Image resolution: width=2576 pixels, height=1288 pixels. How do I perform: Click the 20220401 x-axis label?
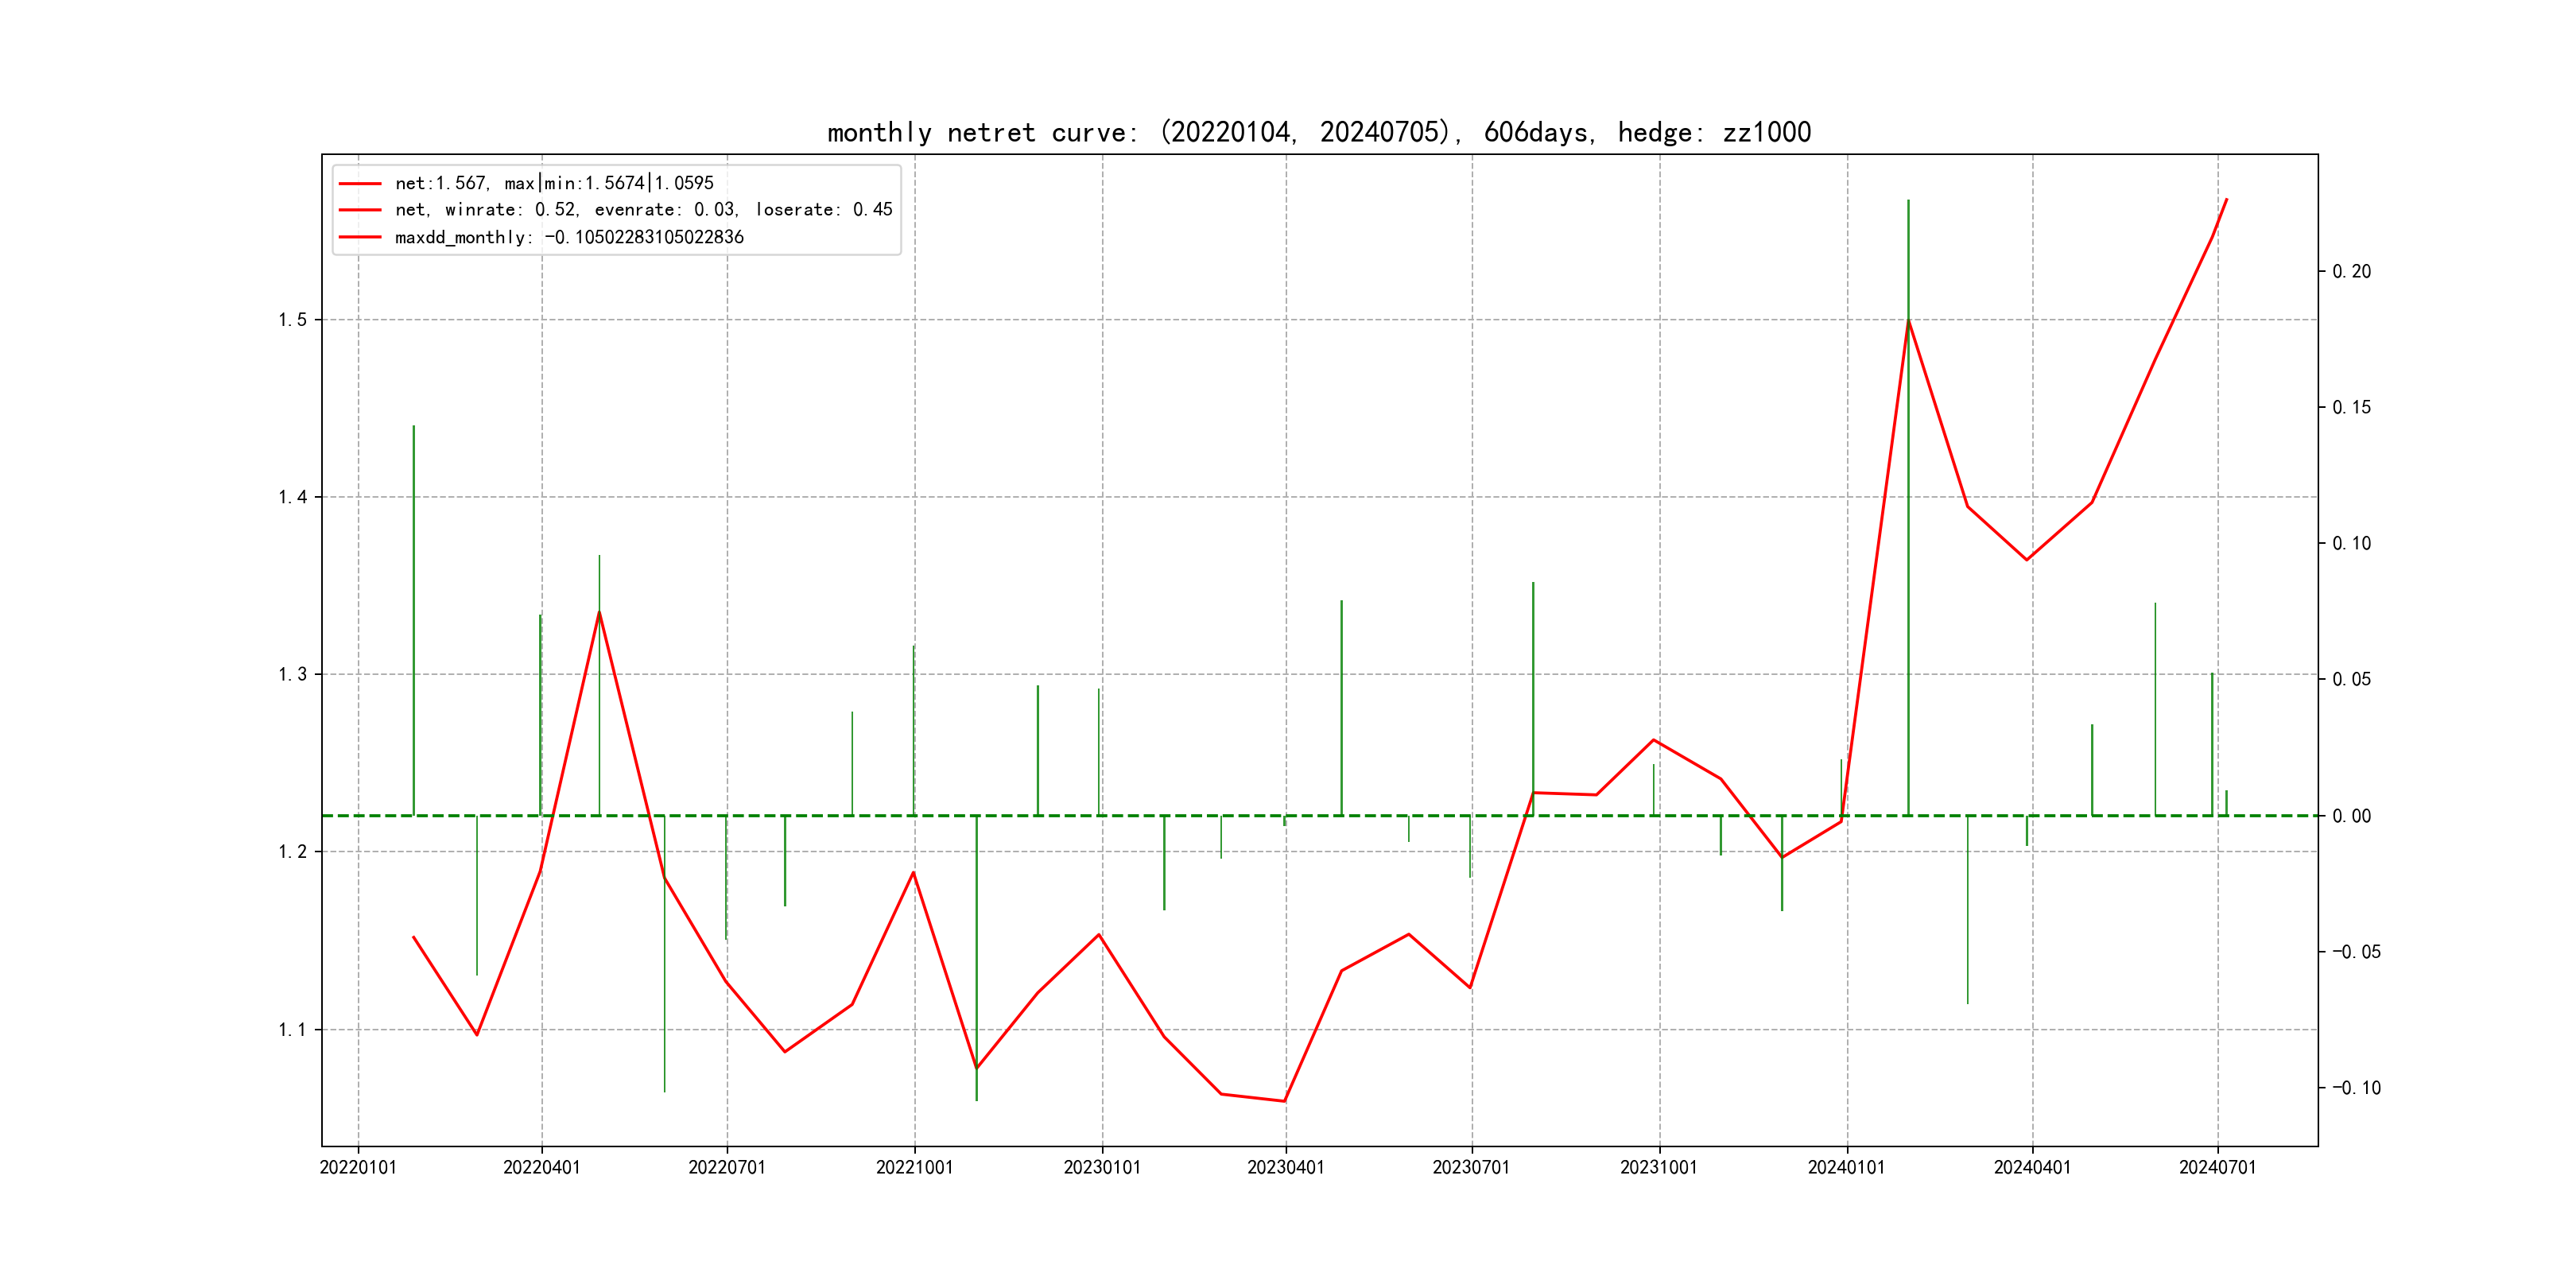541,1168
